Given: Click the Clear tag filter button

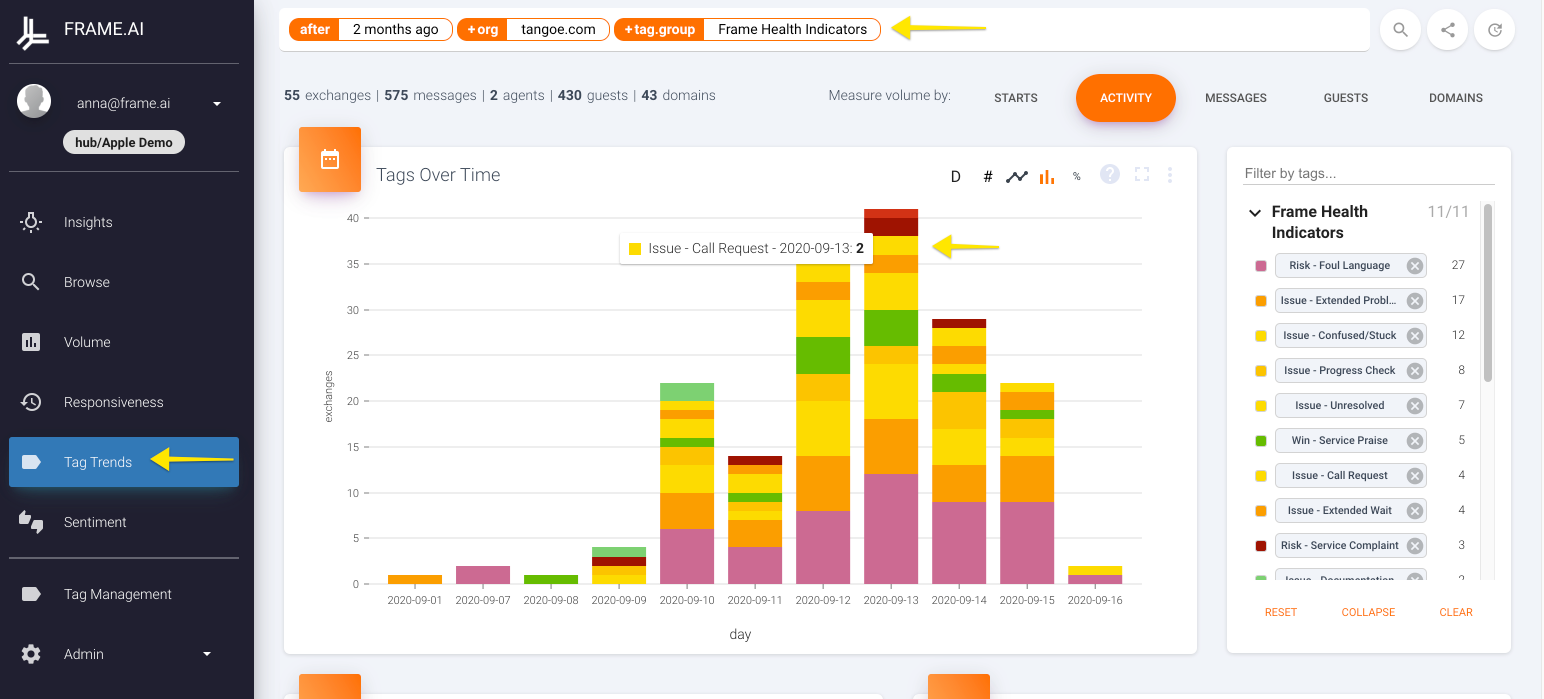Looking at the screenshot, I should (x=1456, y=612).
